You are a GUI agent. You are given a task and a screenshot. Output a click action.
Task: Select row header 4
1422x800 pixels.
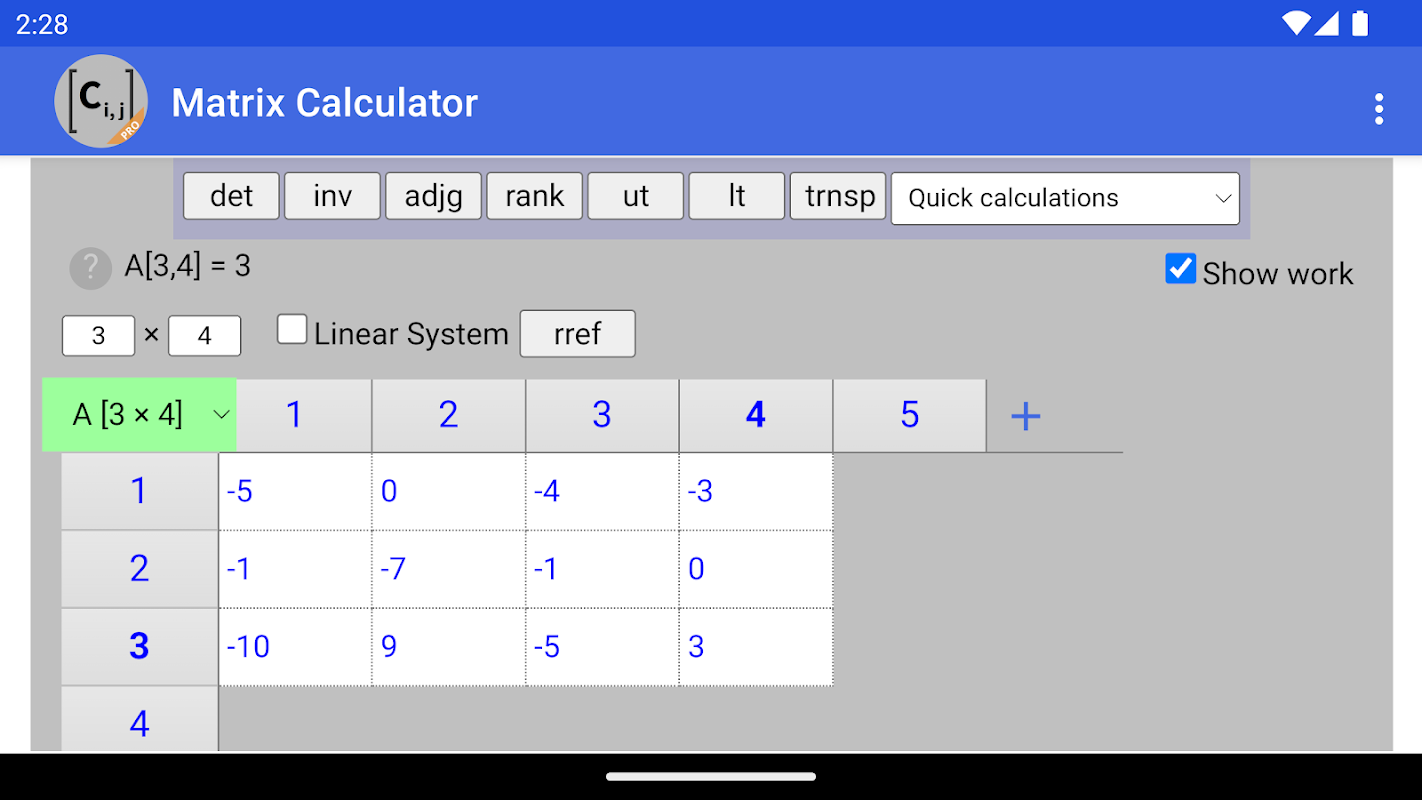139,722
